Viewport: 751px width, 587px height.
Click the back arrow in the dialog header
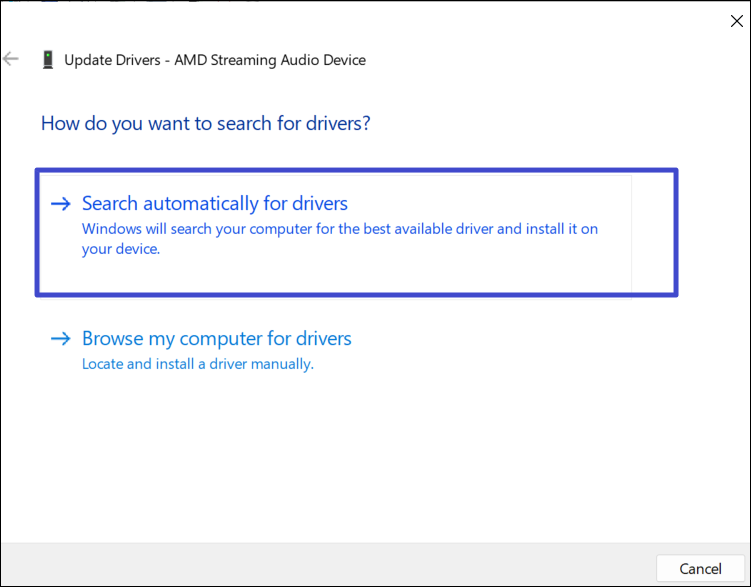click(12, 59)
